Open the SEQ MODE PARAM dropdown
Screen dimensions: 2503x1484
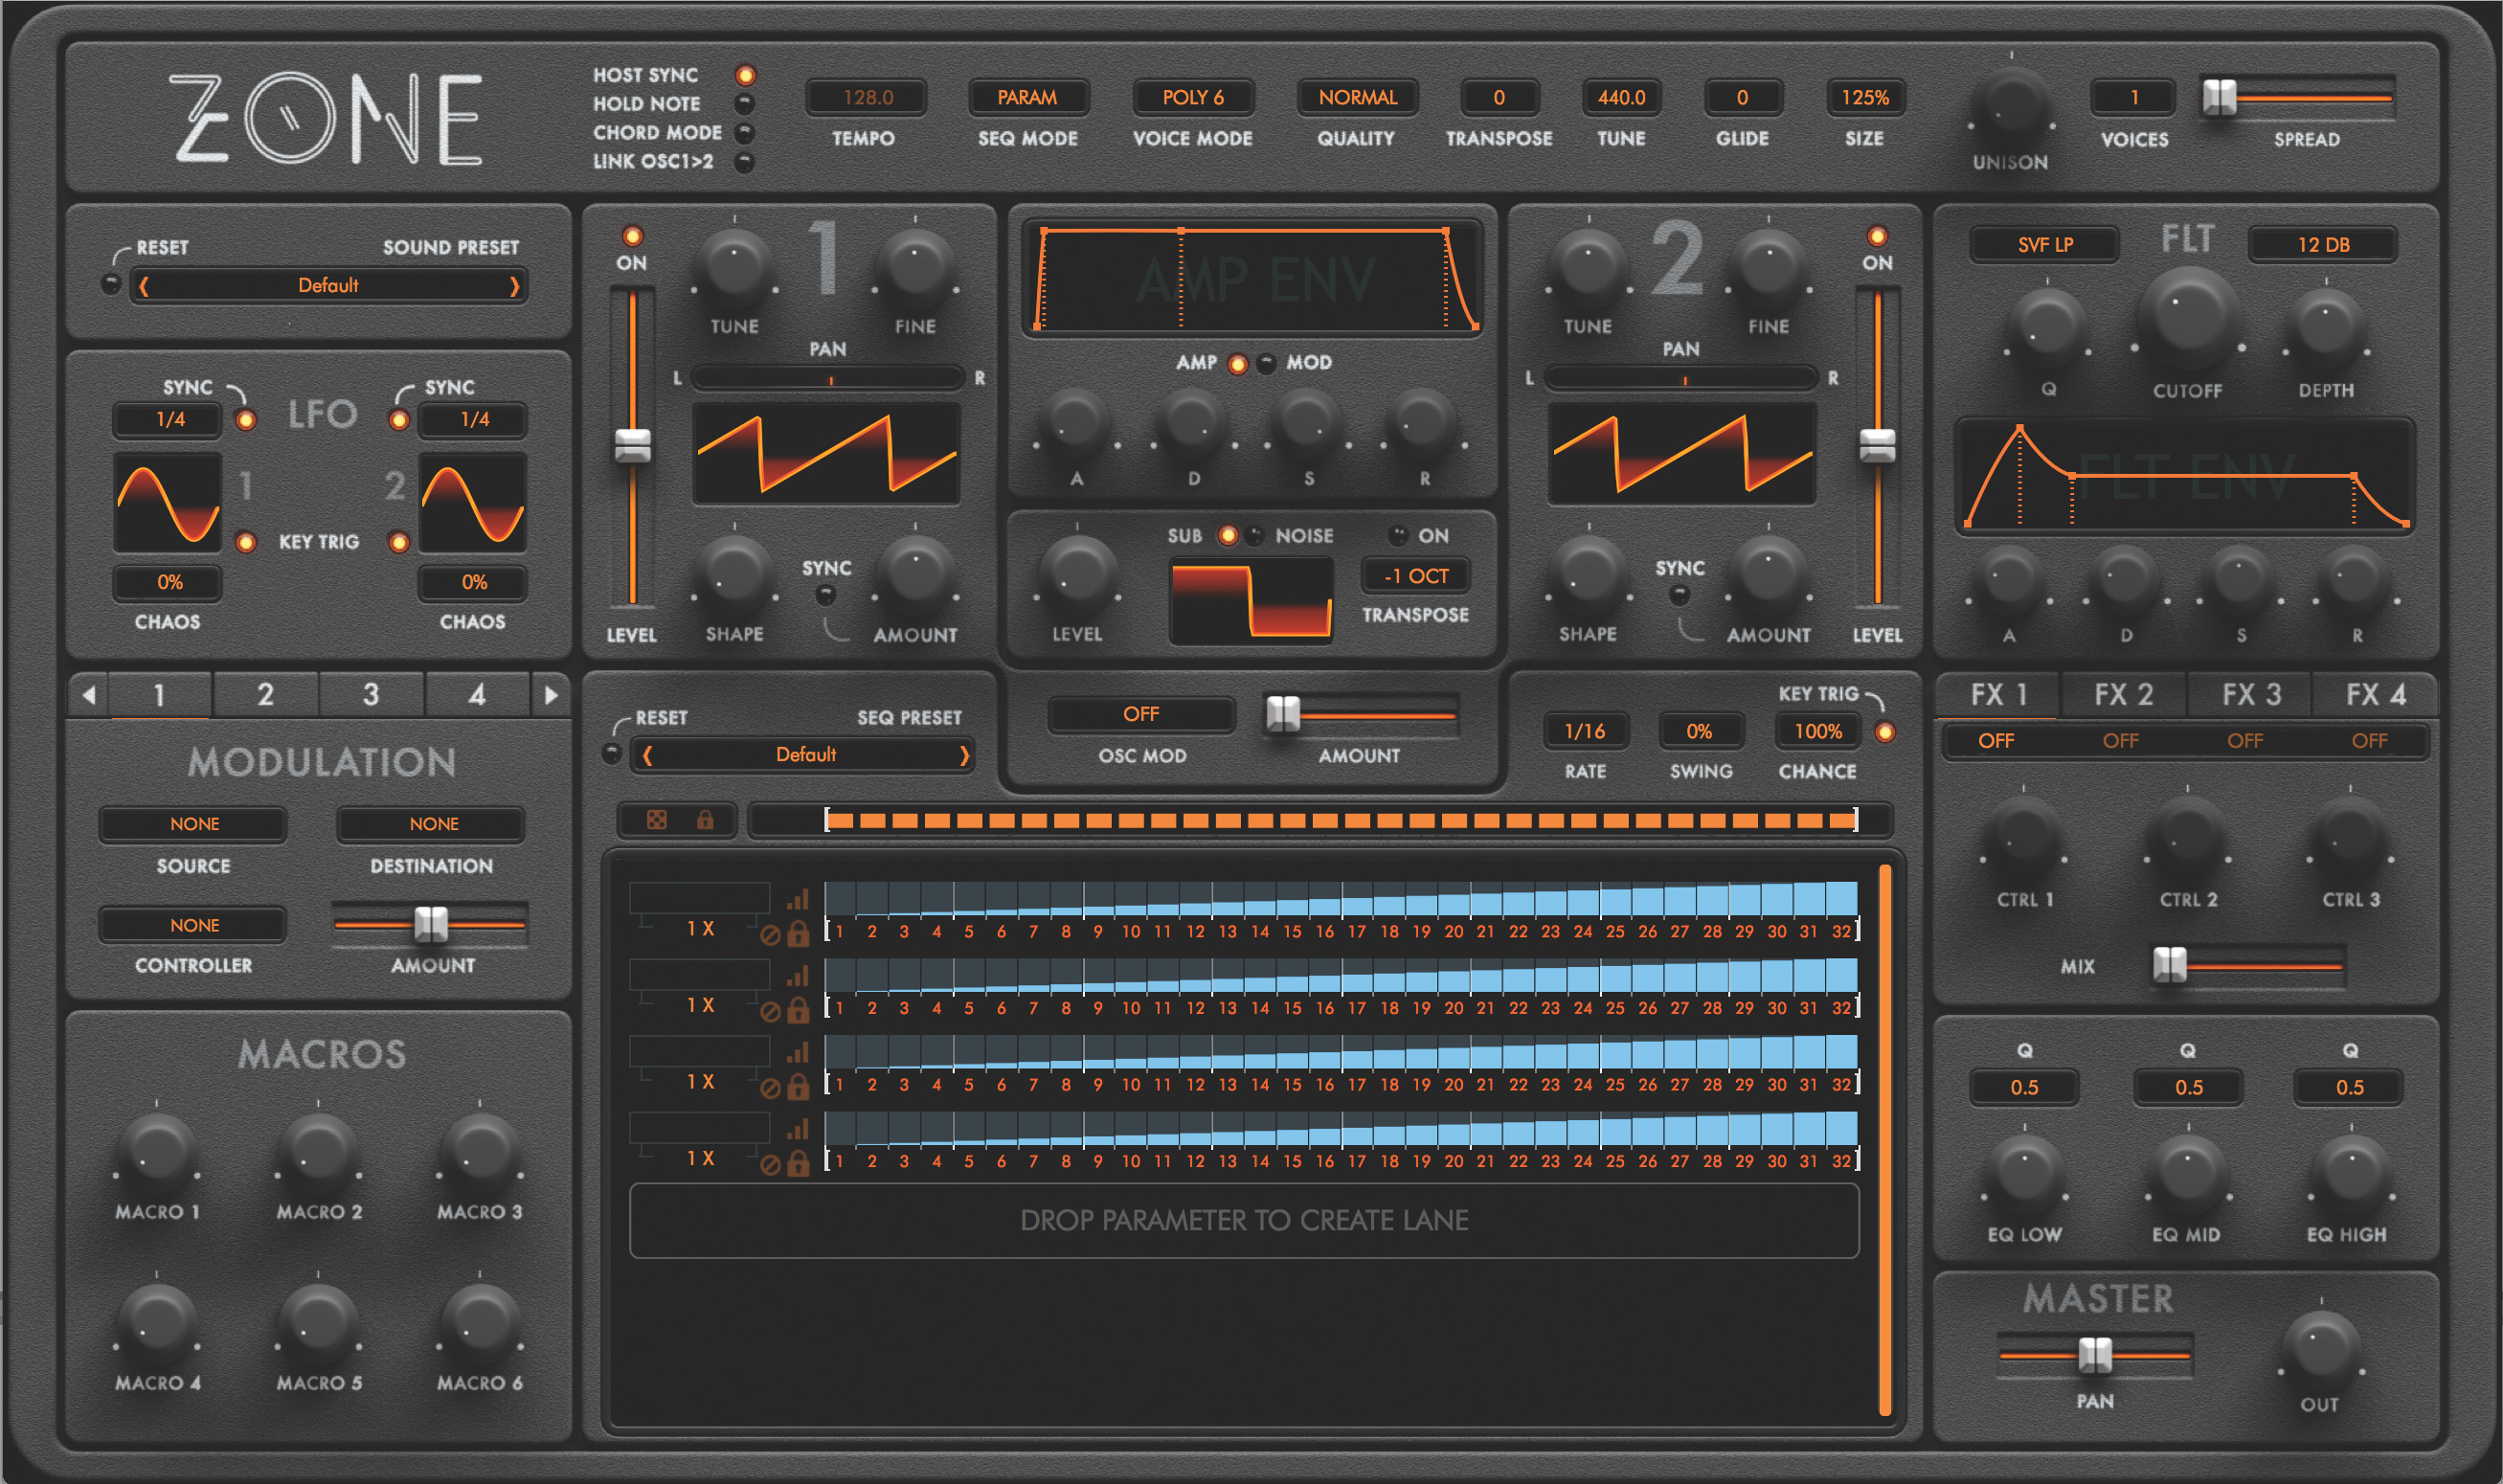(x=1027, y=97)
